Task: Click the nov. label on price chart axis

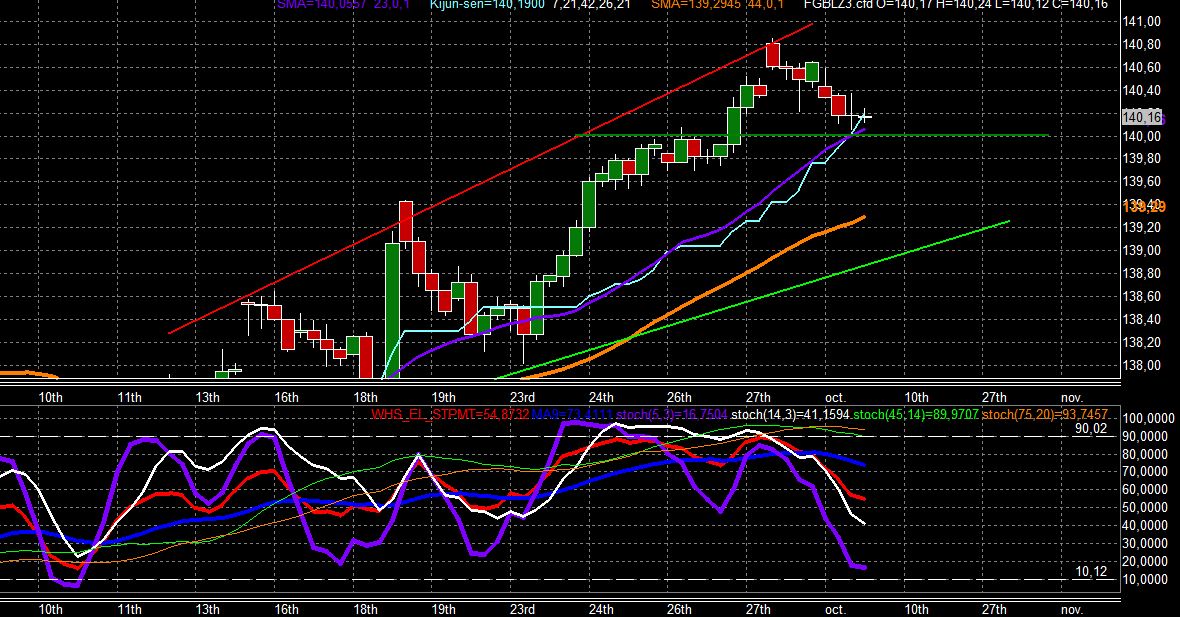Action: [x=1072, y=397]
